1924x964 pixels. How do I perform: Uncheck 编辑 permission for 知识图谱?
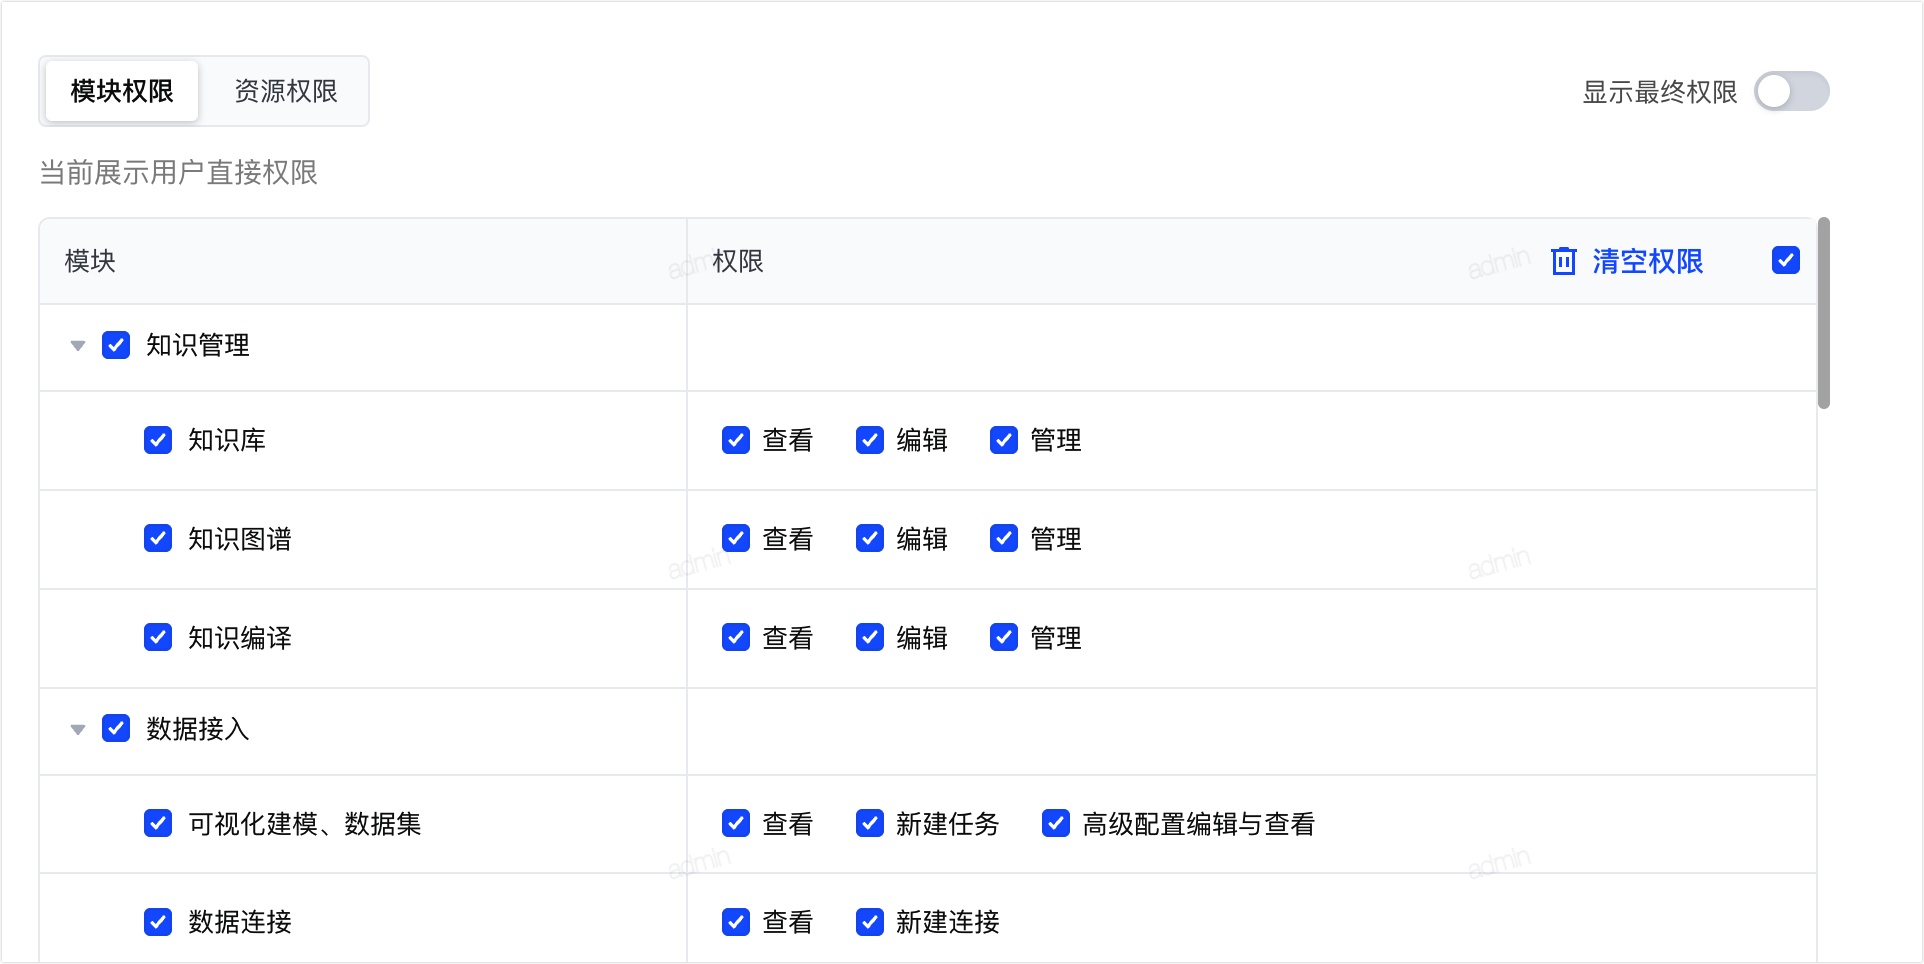[x=870, y=539]
